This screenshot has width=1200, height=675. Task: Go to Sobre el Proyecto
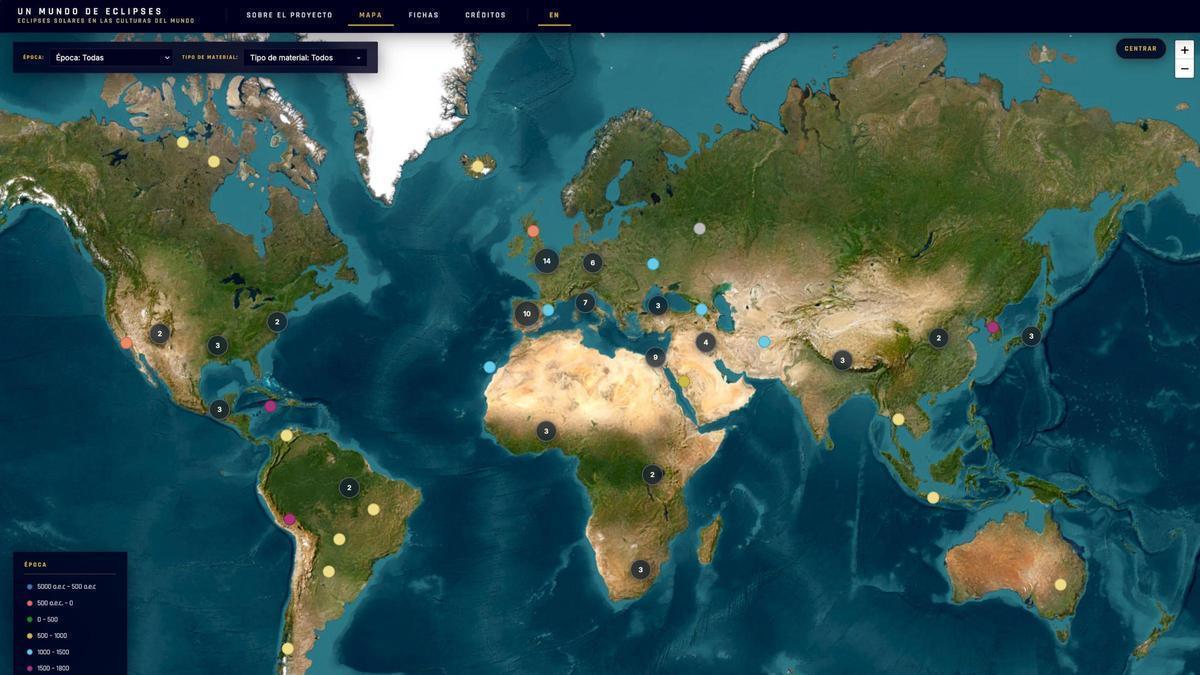(x=290, y=15)
